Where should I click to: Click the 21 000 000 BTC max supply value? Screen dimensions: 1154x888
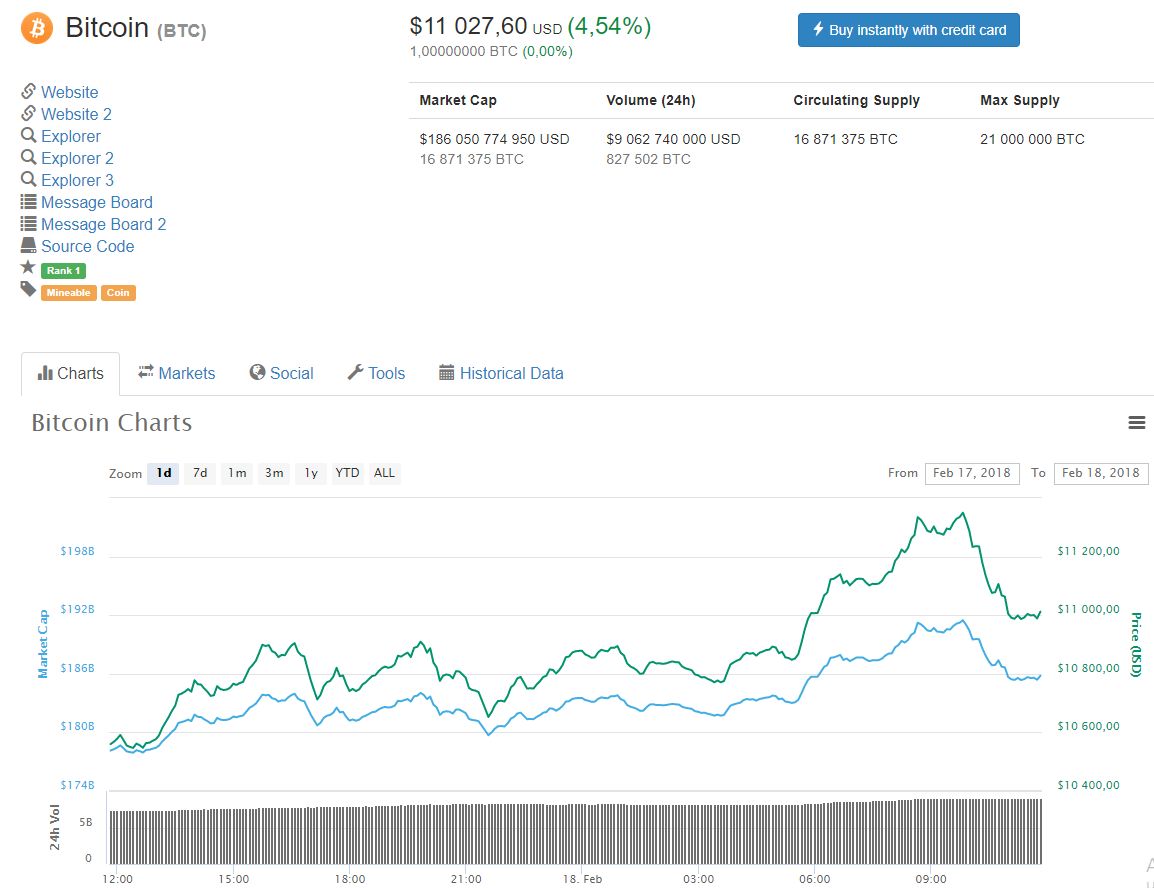pos(1033,139)
